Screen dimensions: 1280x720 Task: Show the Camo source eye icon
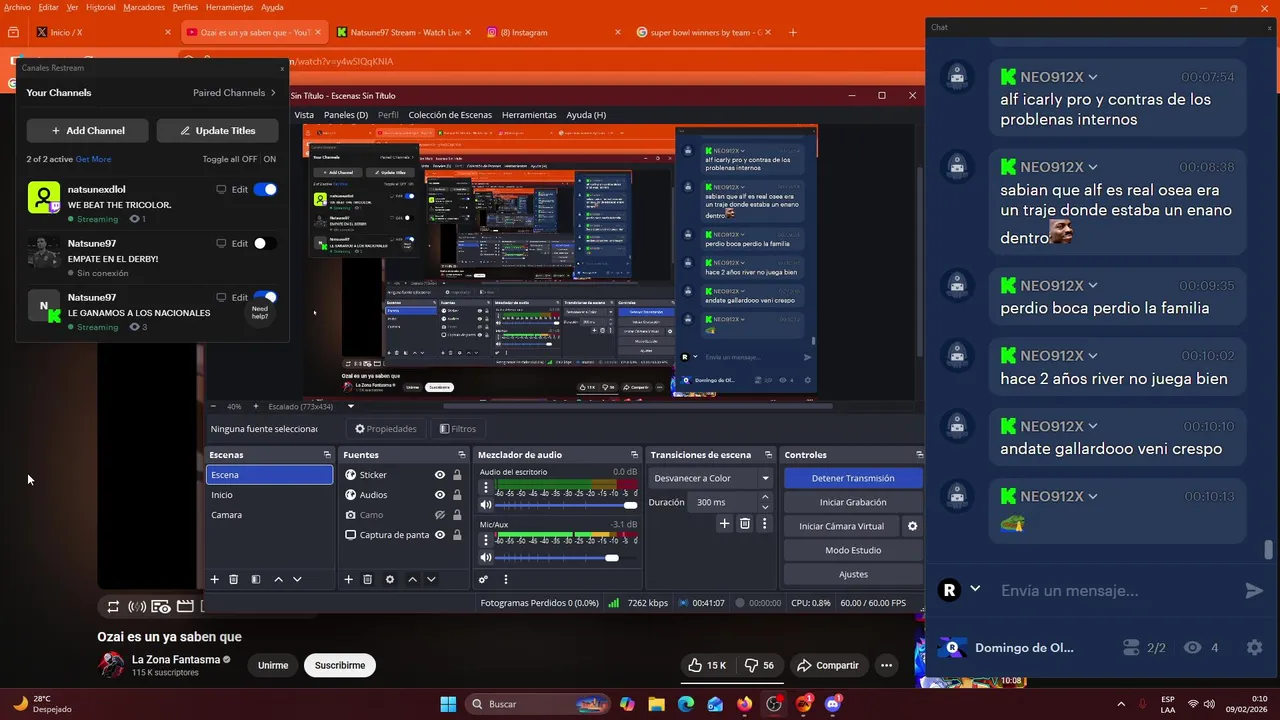[x=439, y=515]
